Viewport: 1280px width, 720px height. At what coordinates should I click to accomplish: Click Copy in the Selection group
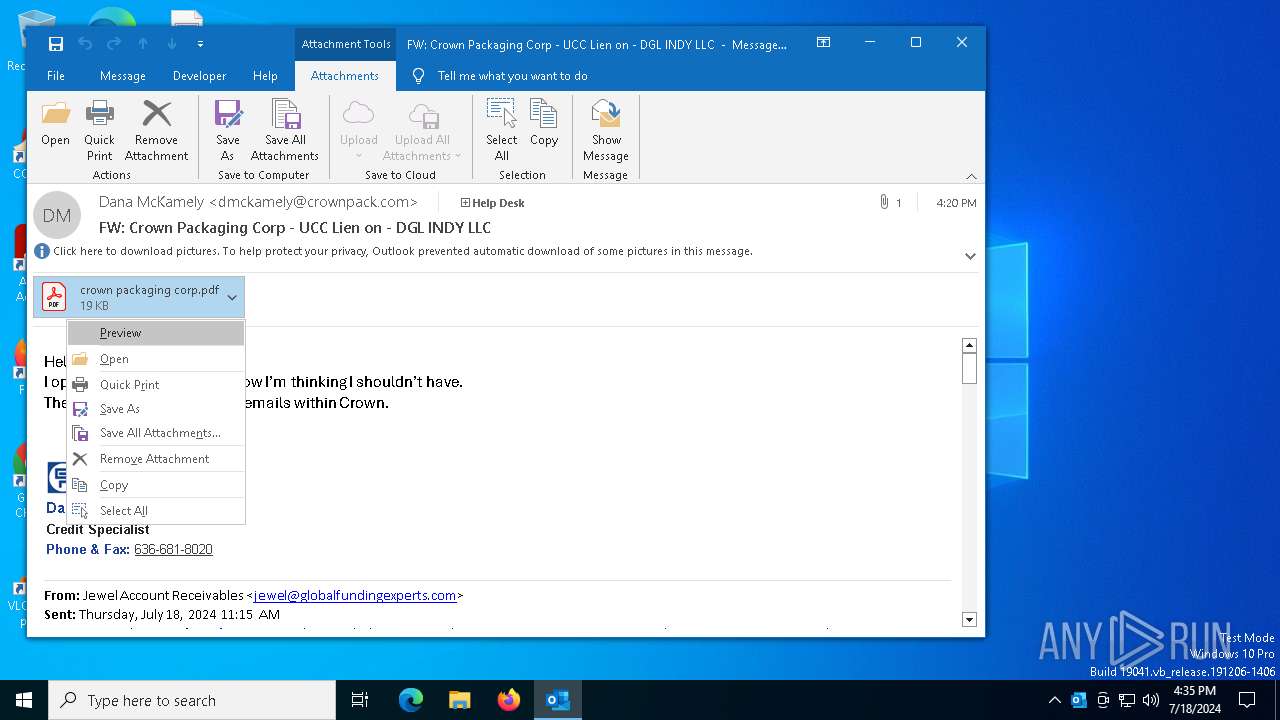pos(544,124)
